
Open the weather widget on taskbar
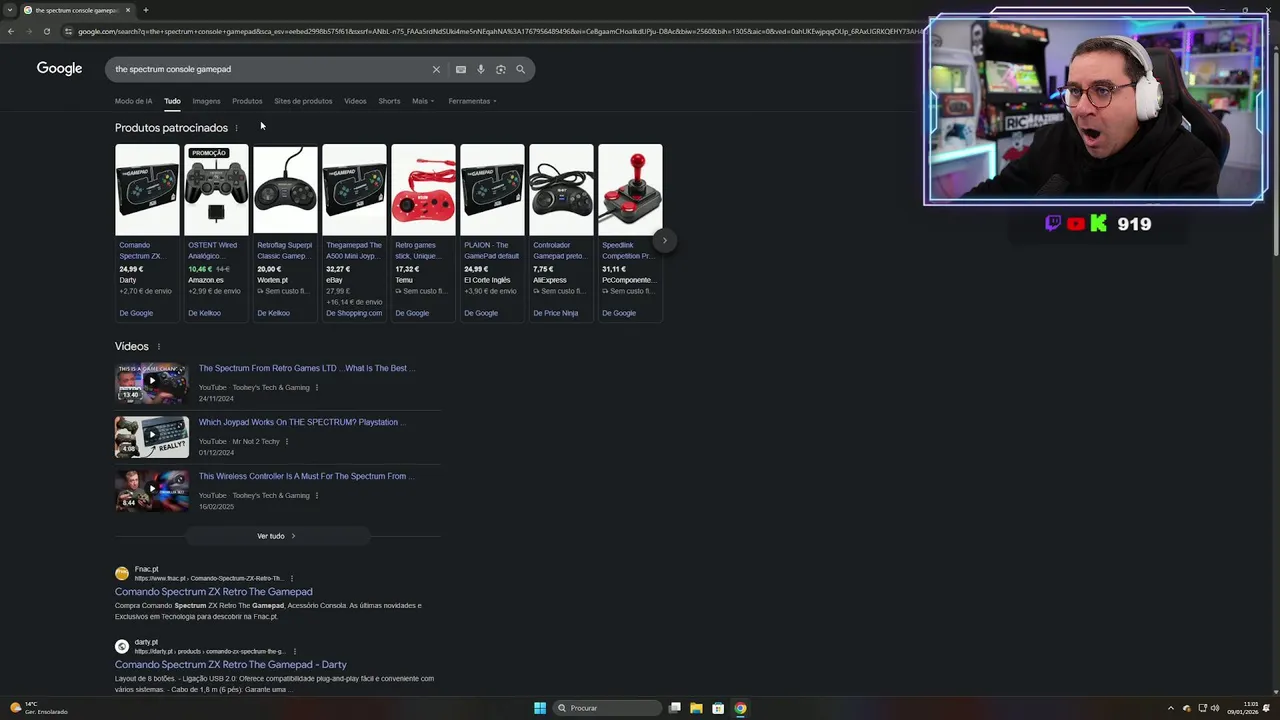40,708
